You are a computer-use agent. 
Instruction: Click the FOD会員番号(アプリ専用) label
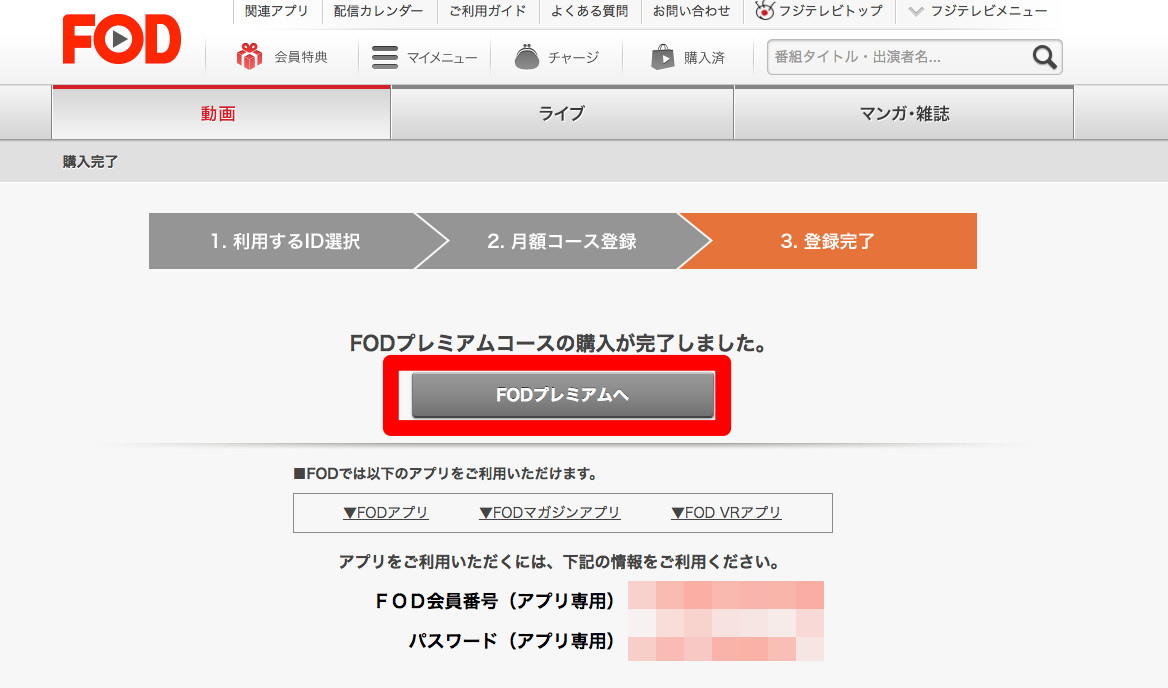click(495, 601)
